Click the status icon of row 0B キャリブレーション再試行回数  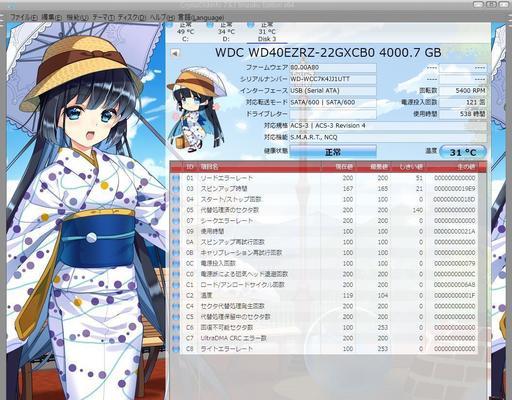[176, 253]
